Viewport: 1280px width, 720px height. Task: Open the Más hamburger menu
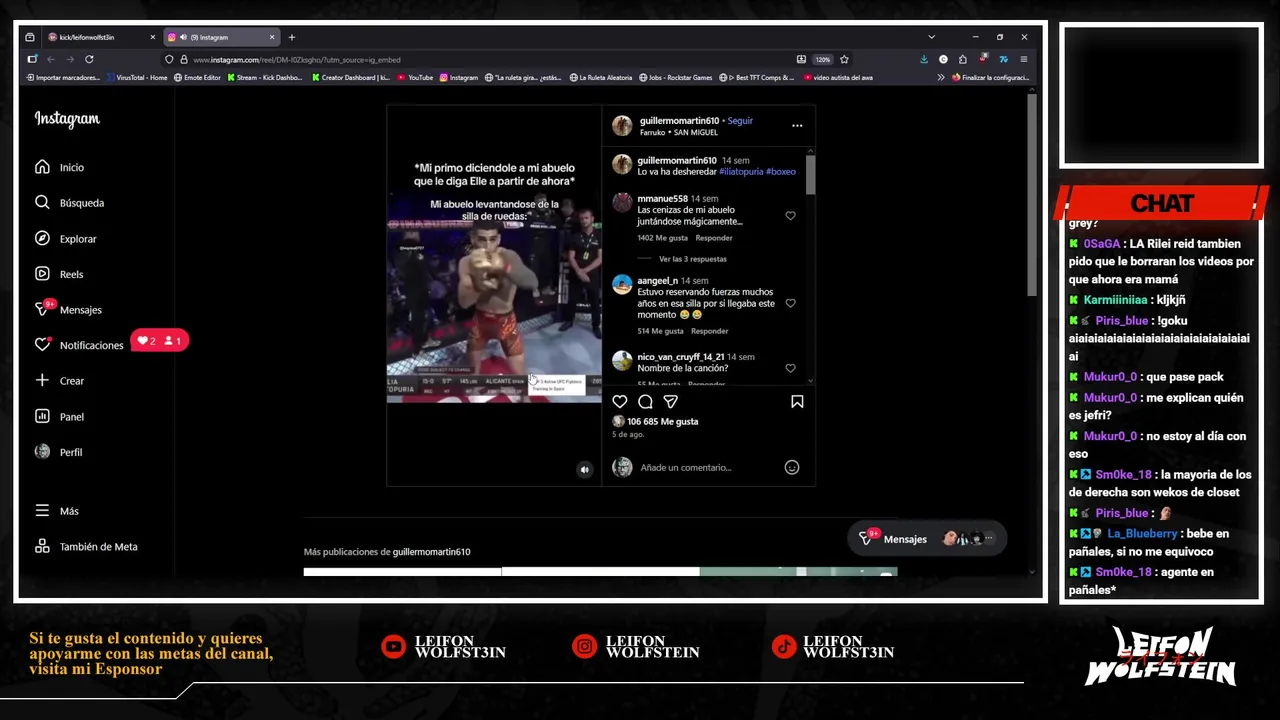pyautogui.click(x=57, y=511)
